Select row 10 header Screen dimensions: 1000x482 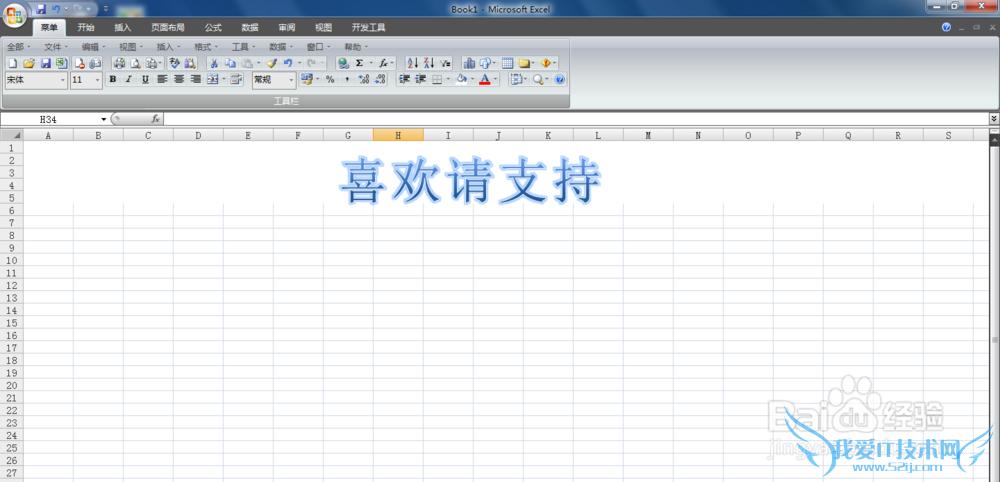(12, 260)
